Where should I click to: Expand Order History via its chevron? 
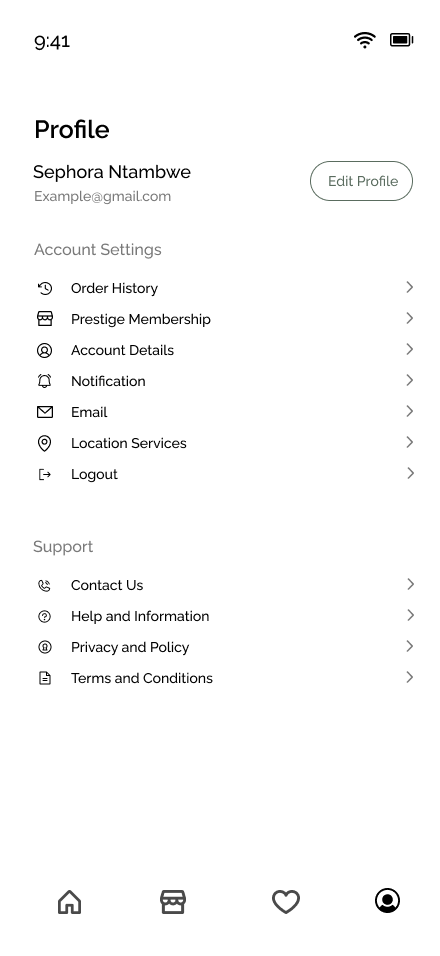[x=410, y=287]
